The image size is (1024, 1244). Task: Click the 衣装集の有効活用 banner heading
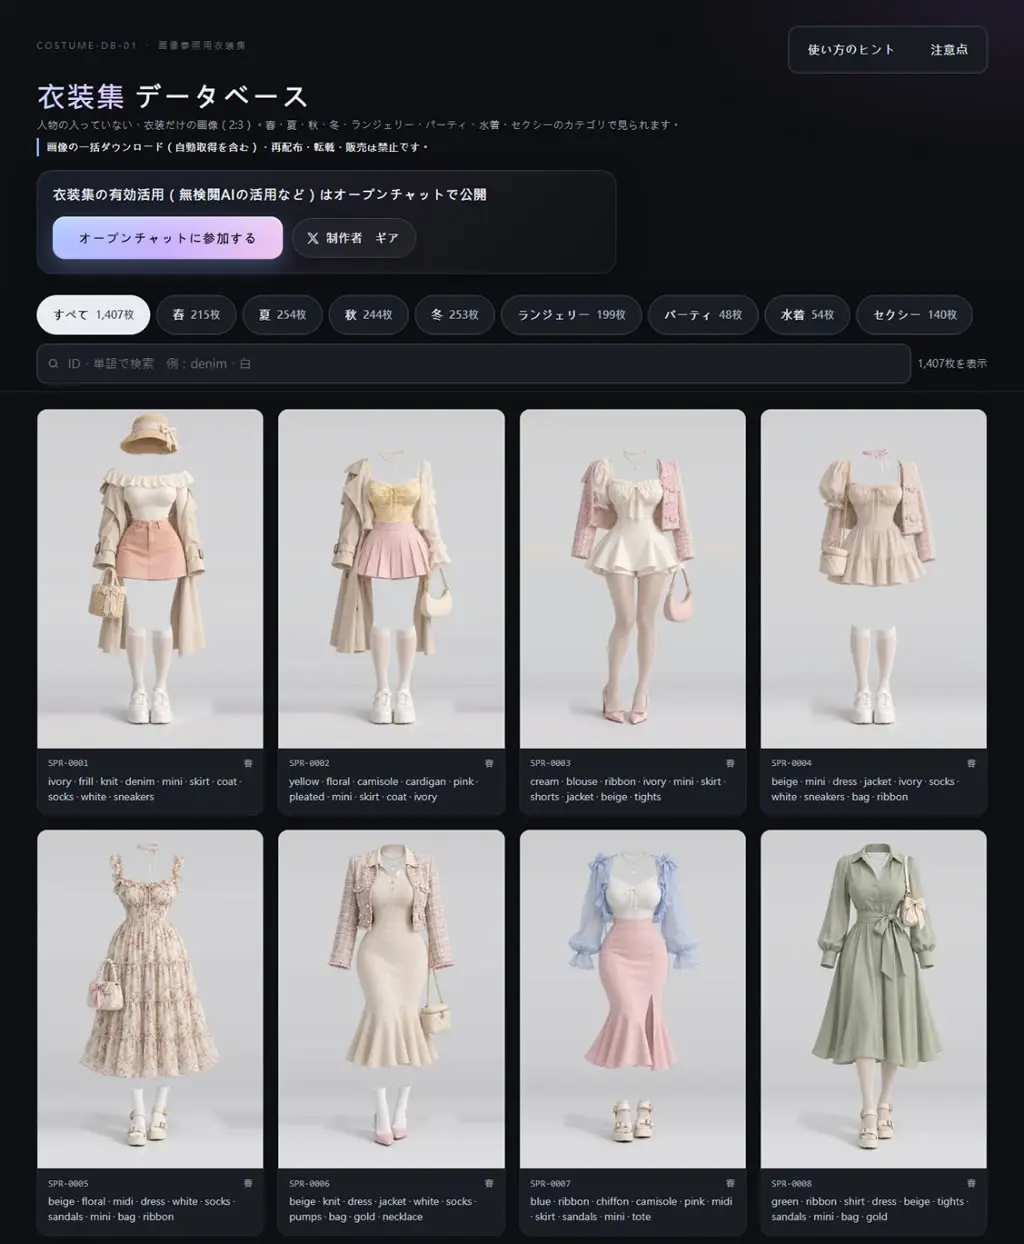pyautogui.click(x=270, y=194)
